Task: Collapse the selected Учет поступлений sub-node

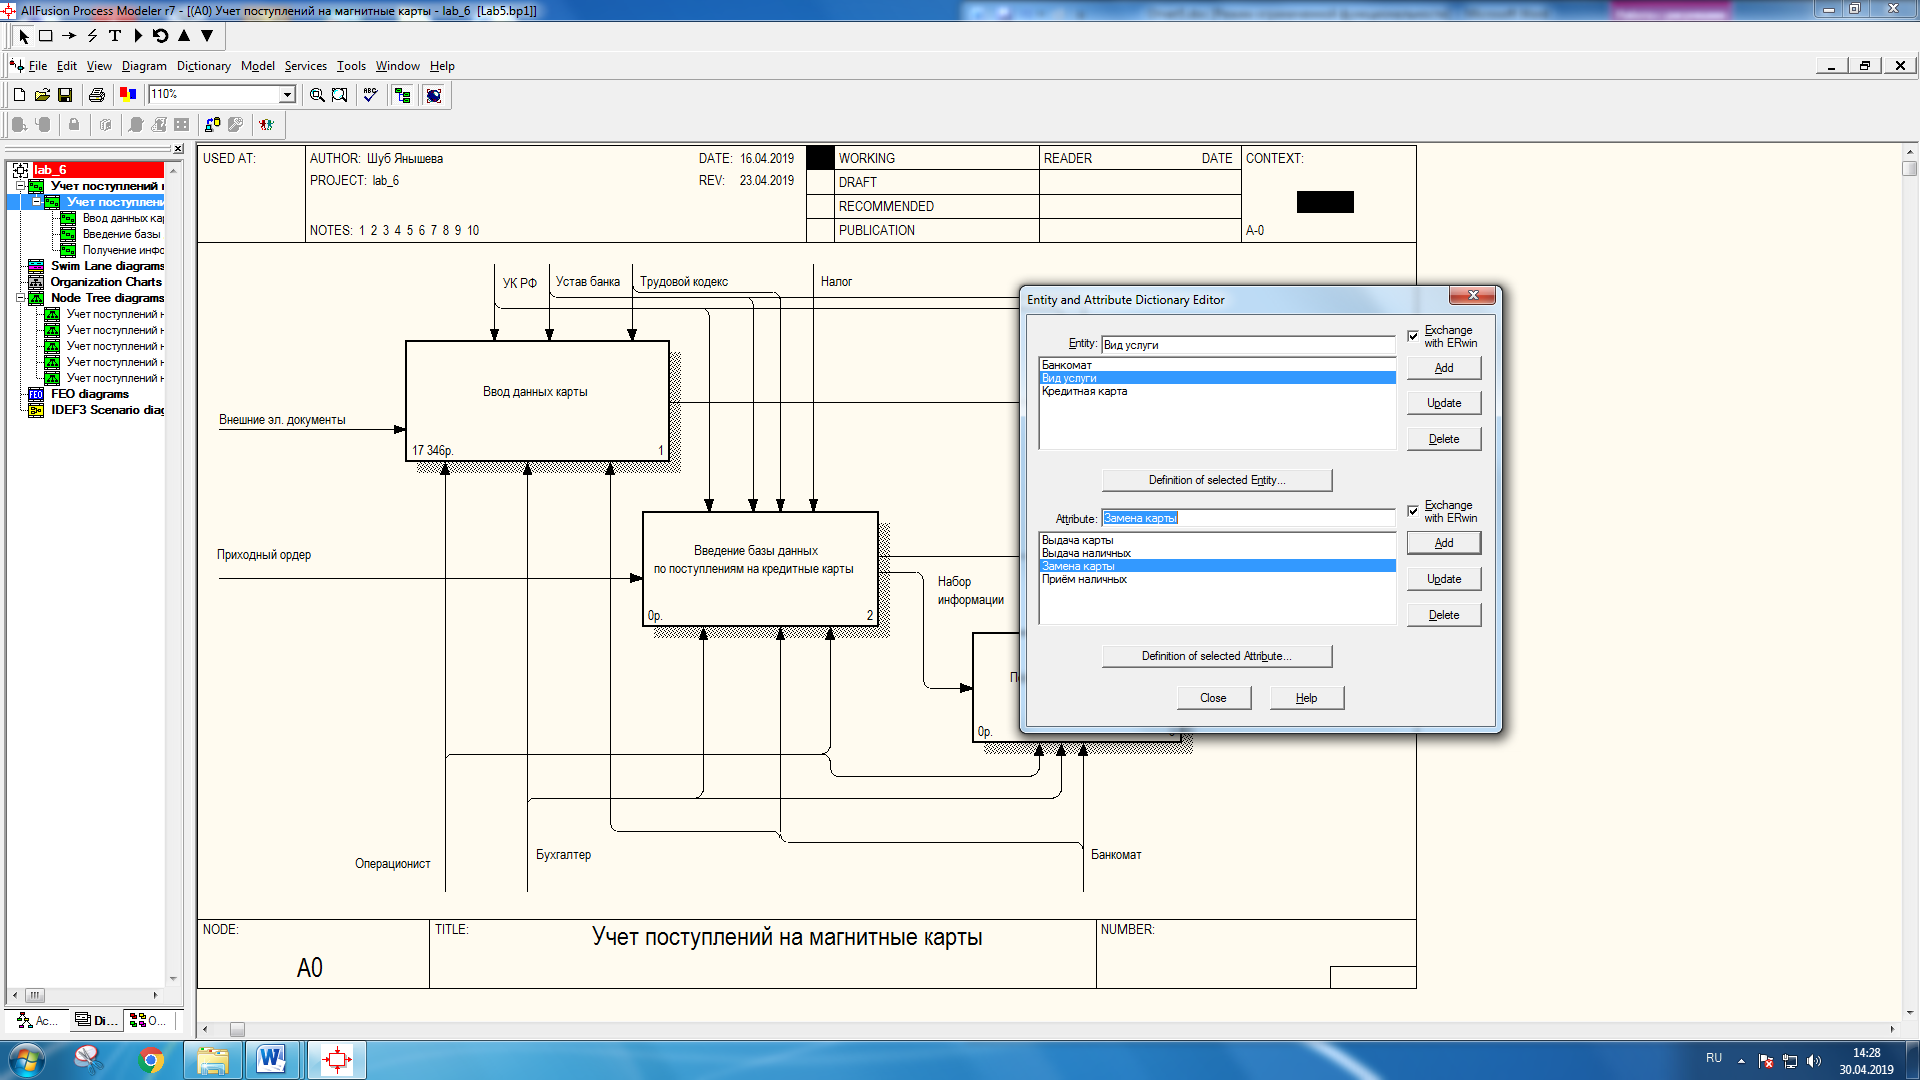Action: coord(36,202)
